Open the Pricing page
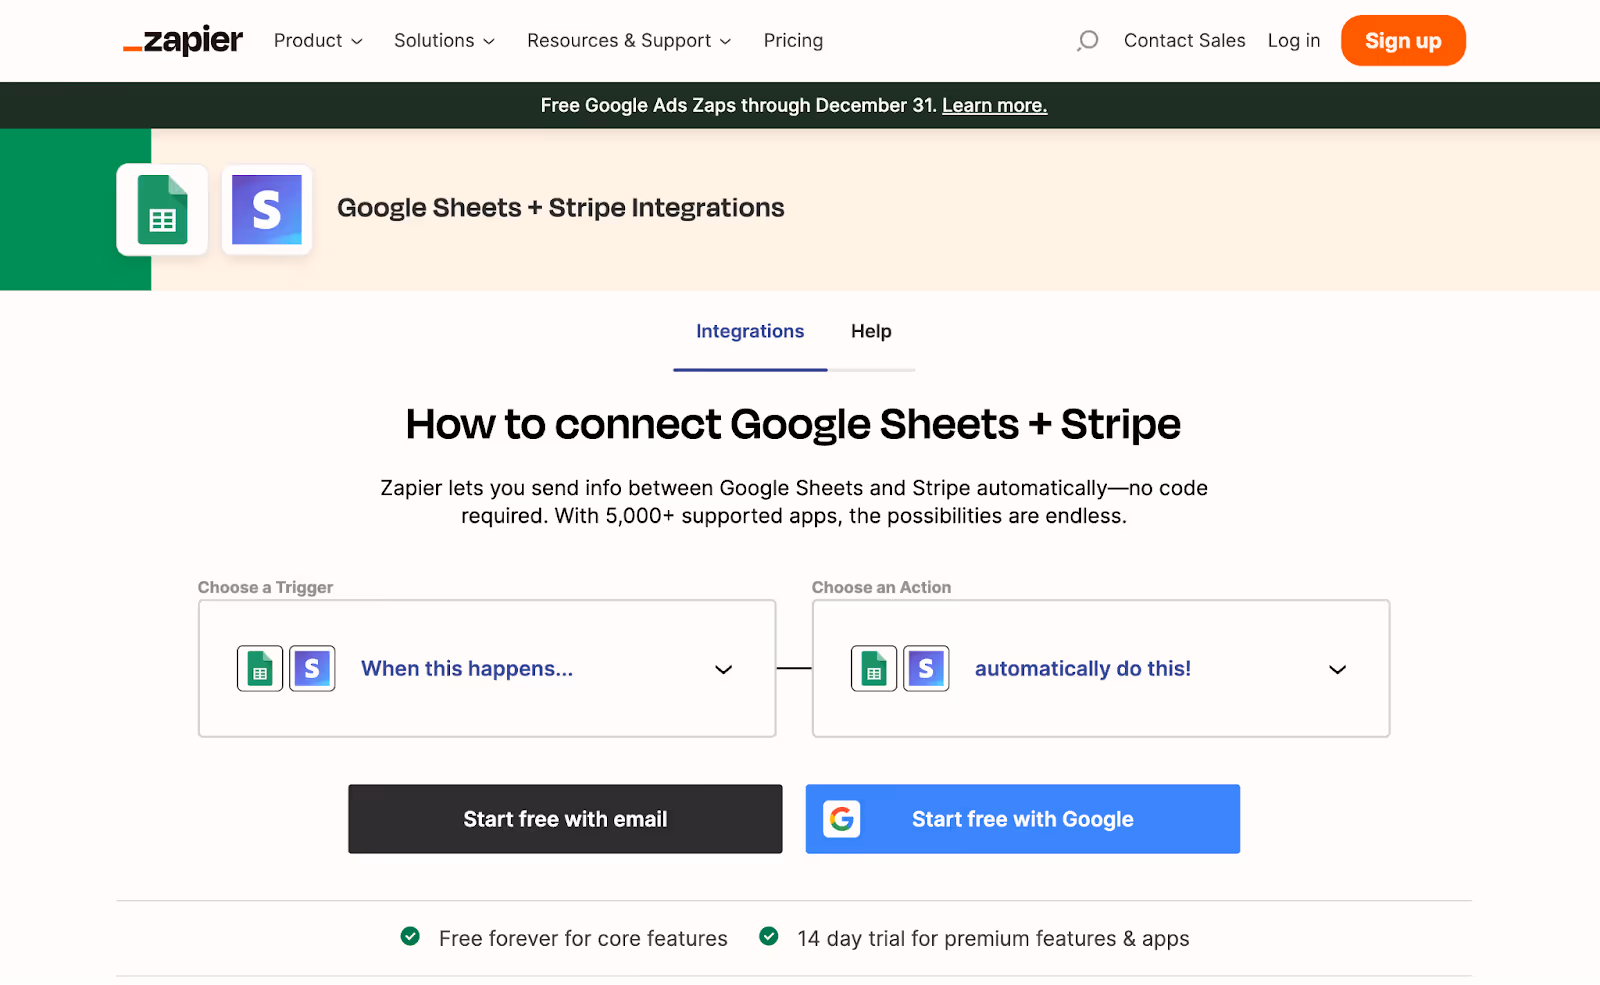Image resolution: width=1600 pixels, height=985 pixels. [x=793, y=41]
